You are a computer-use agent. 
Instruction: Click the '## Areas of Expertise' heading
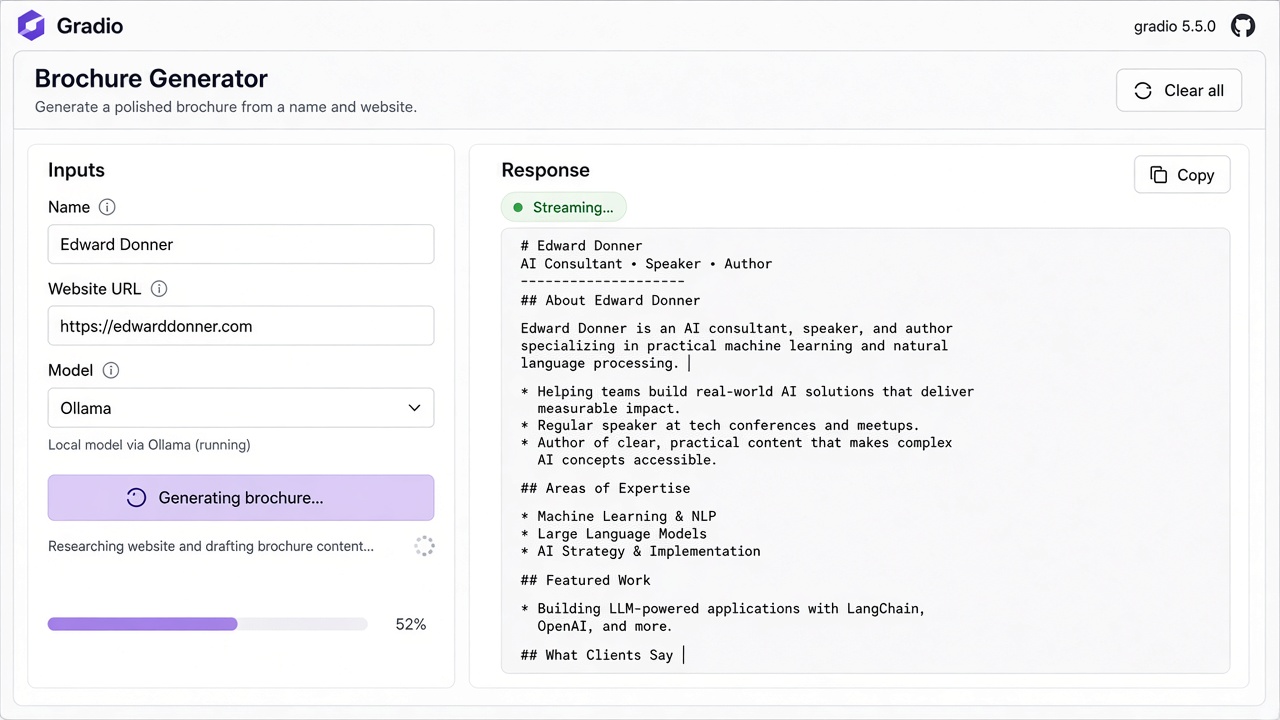click(x=606, y=488)
